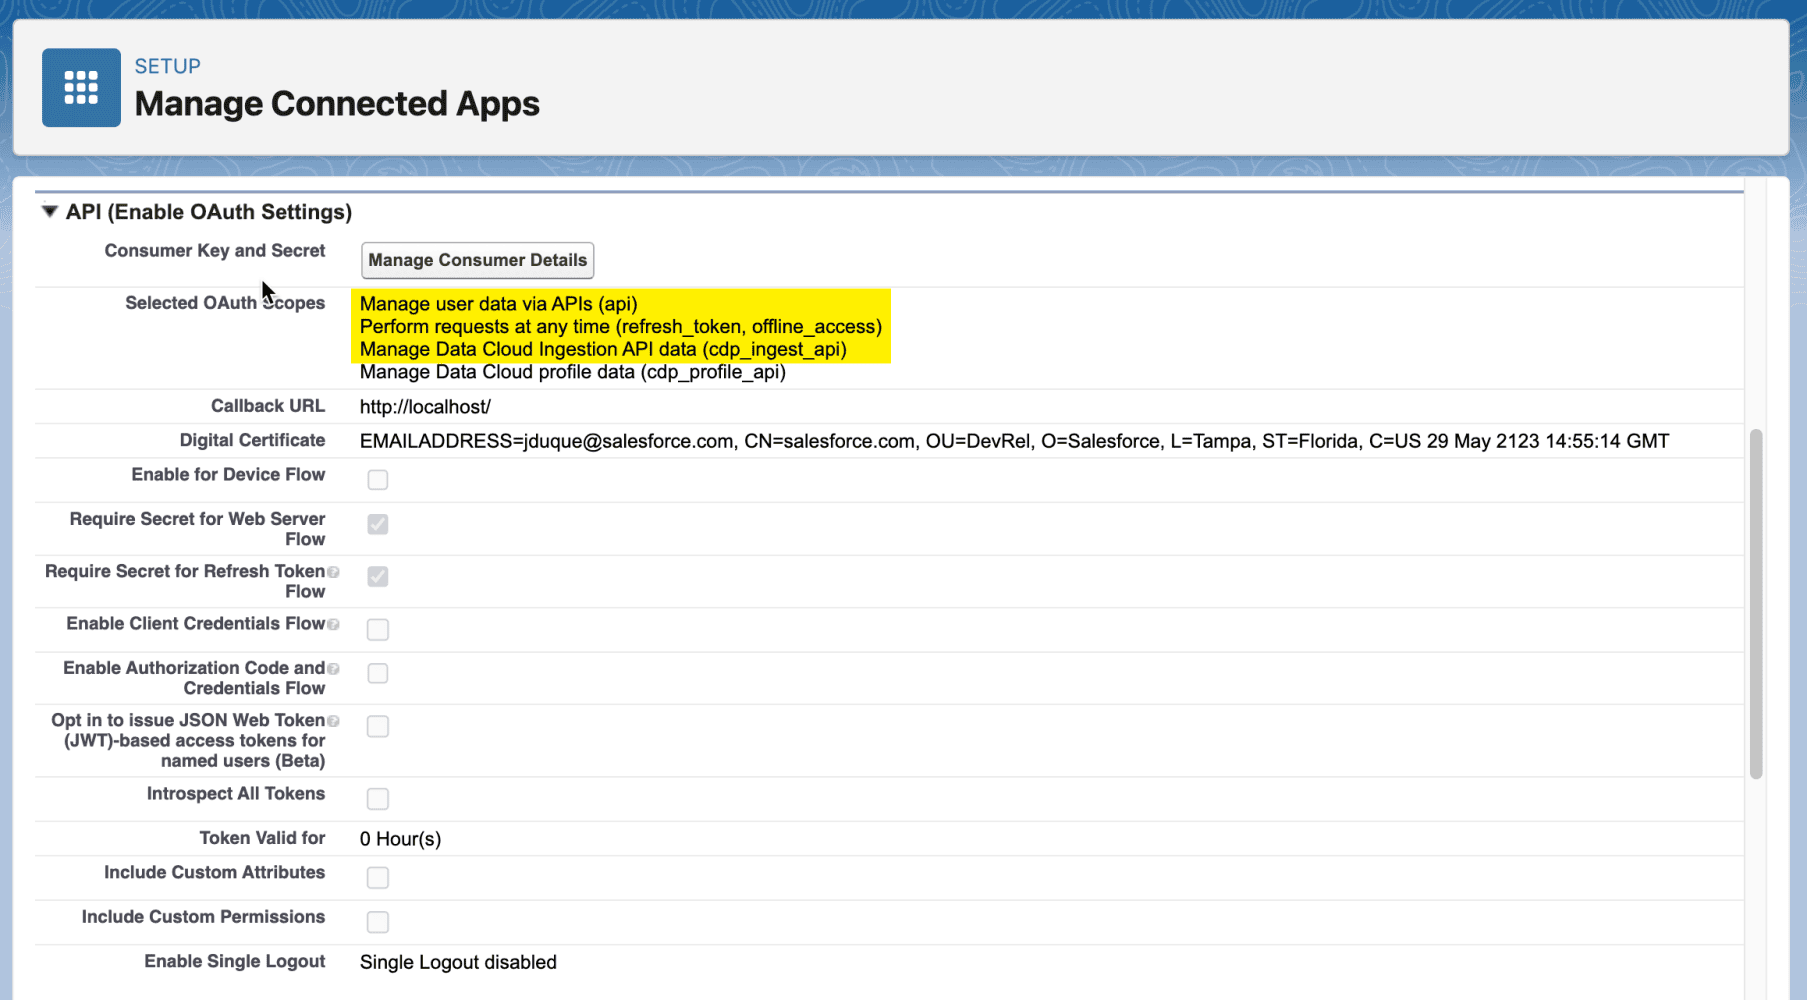Select the Perform requests at any time scope
Viewport: 1807px width, 1000px height.
pyautogui.click(x=620, y=327)
